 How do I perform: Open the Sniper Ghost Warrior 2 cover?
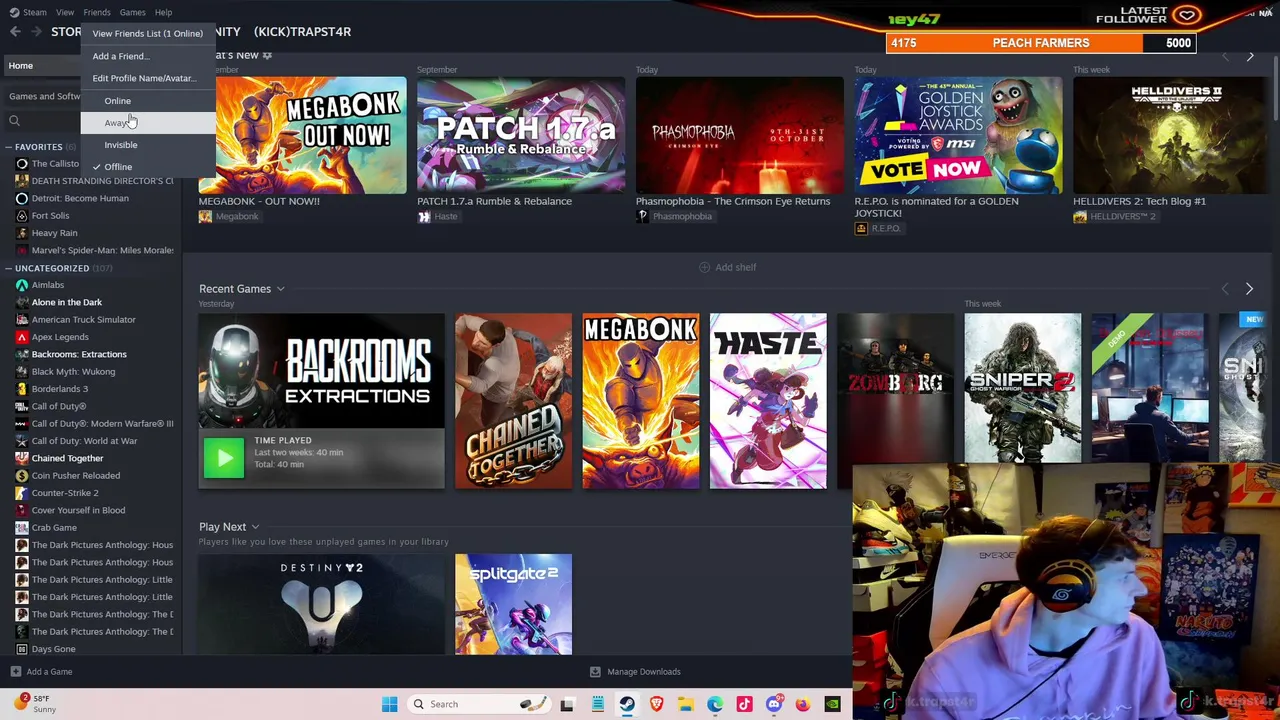[x=1022, y=389]
